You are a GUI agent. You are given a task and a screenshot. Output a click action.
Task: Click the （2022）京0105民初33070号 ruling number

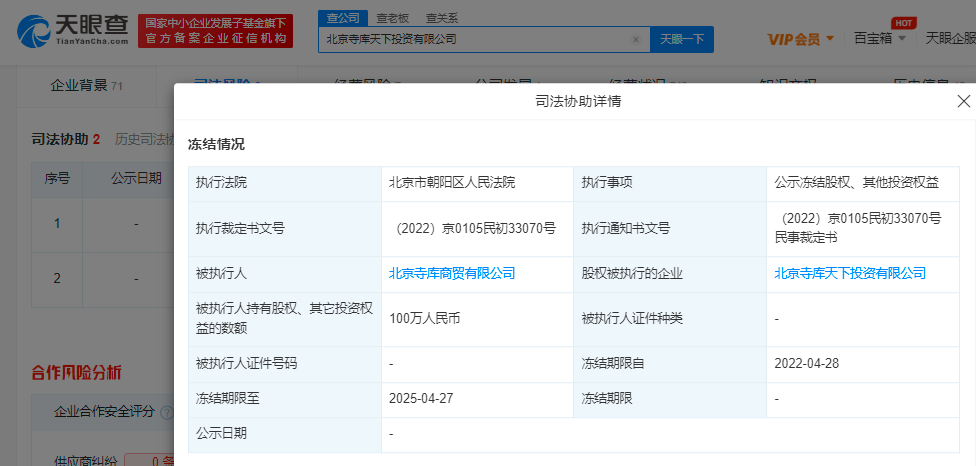(x=476, y=228)
